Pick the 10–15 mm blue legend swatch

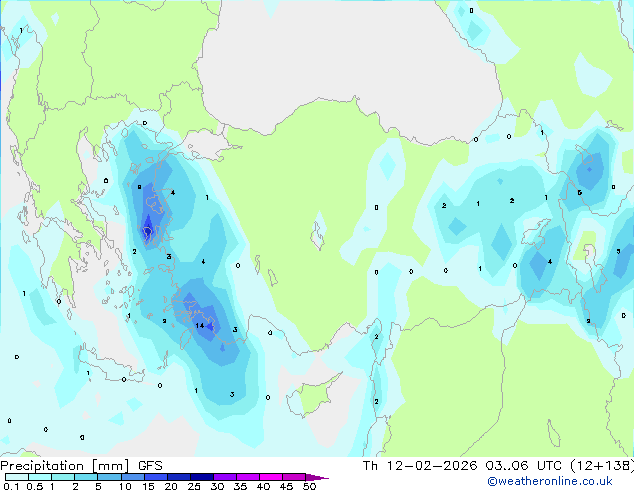[133, 477]
